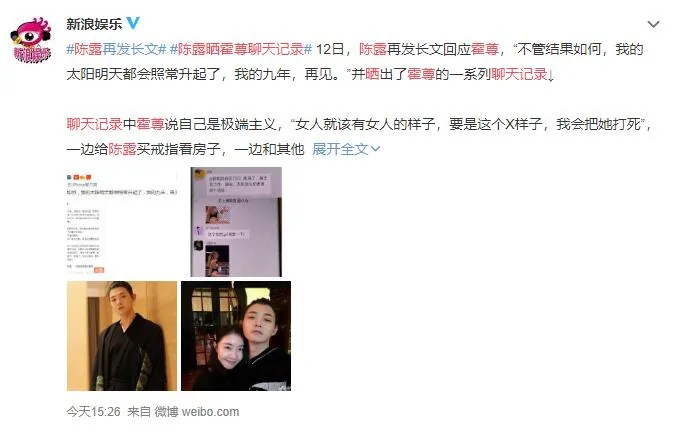
Task: Click the 新浪娱乐 account name
Action: tap(94, 24)
